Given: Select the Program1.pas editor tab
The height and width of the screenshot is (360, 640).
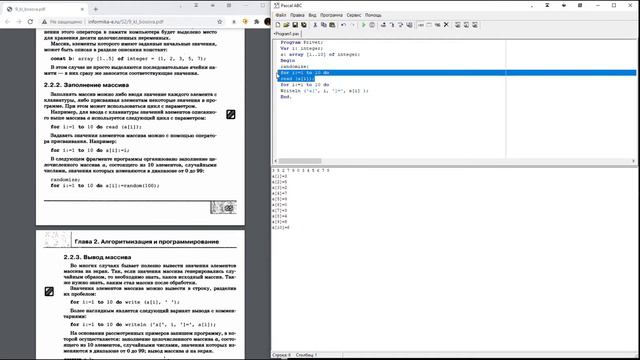Looking at the screenshot, I should (x=287, y=34).
